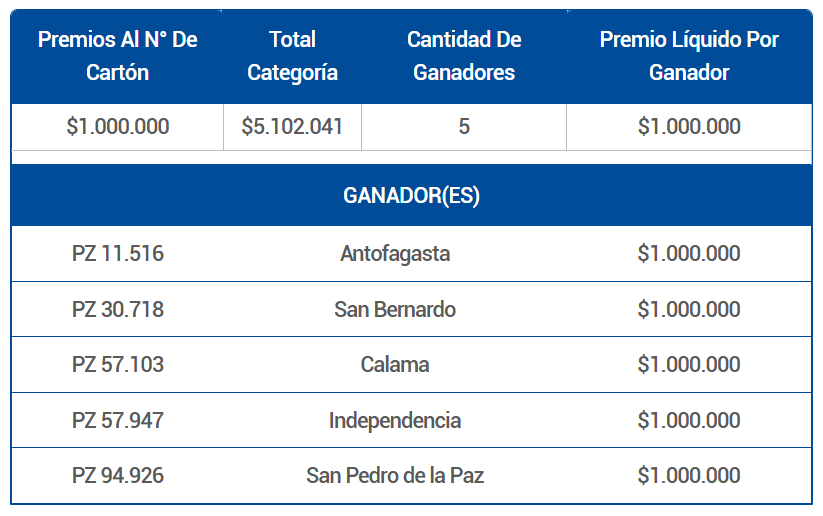Viewport: 823px width, 516px height.
Task: Click the 'Premio Líquido Por Ganador' header
Action: [x=689, y=56]
